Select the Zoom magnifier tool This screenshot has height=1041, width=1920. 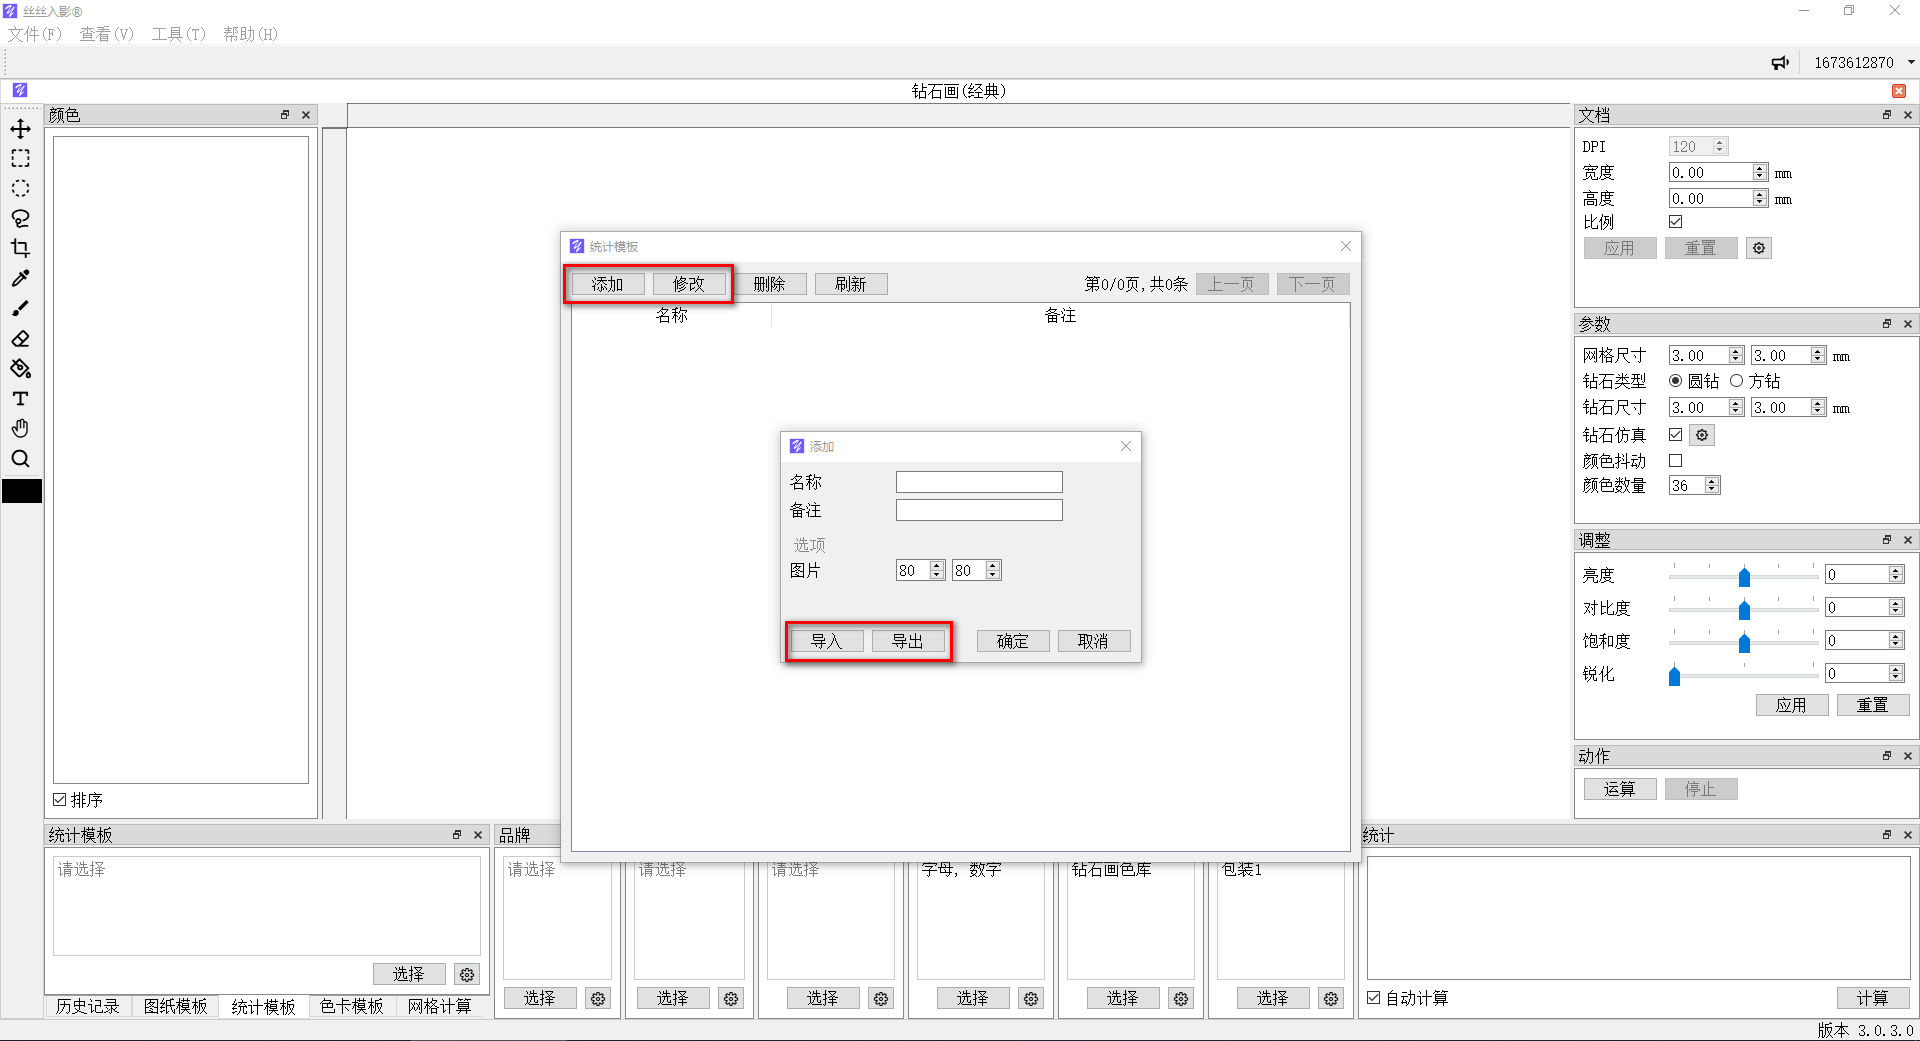(20, 459)
